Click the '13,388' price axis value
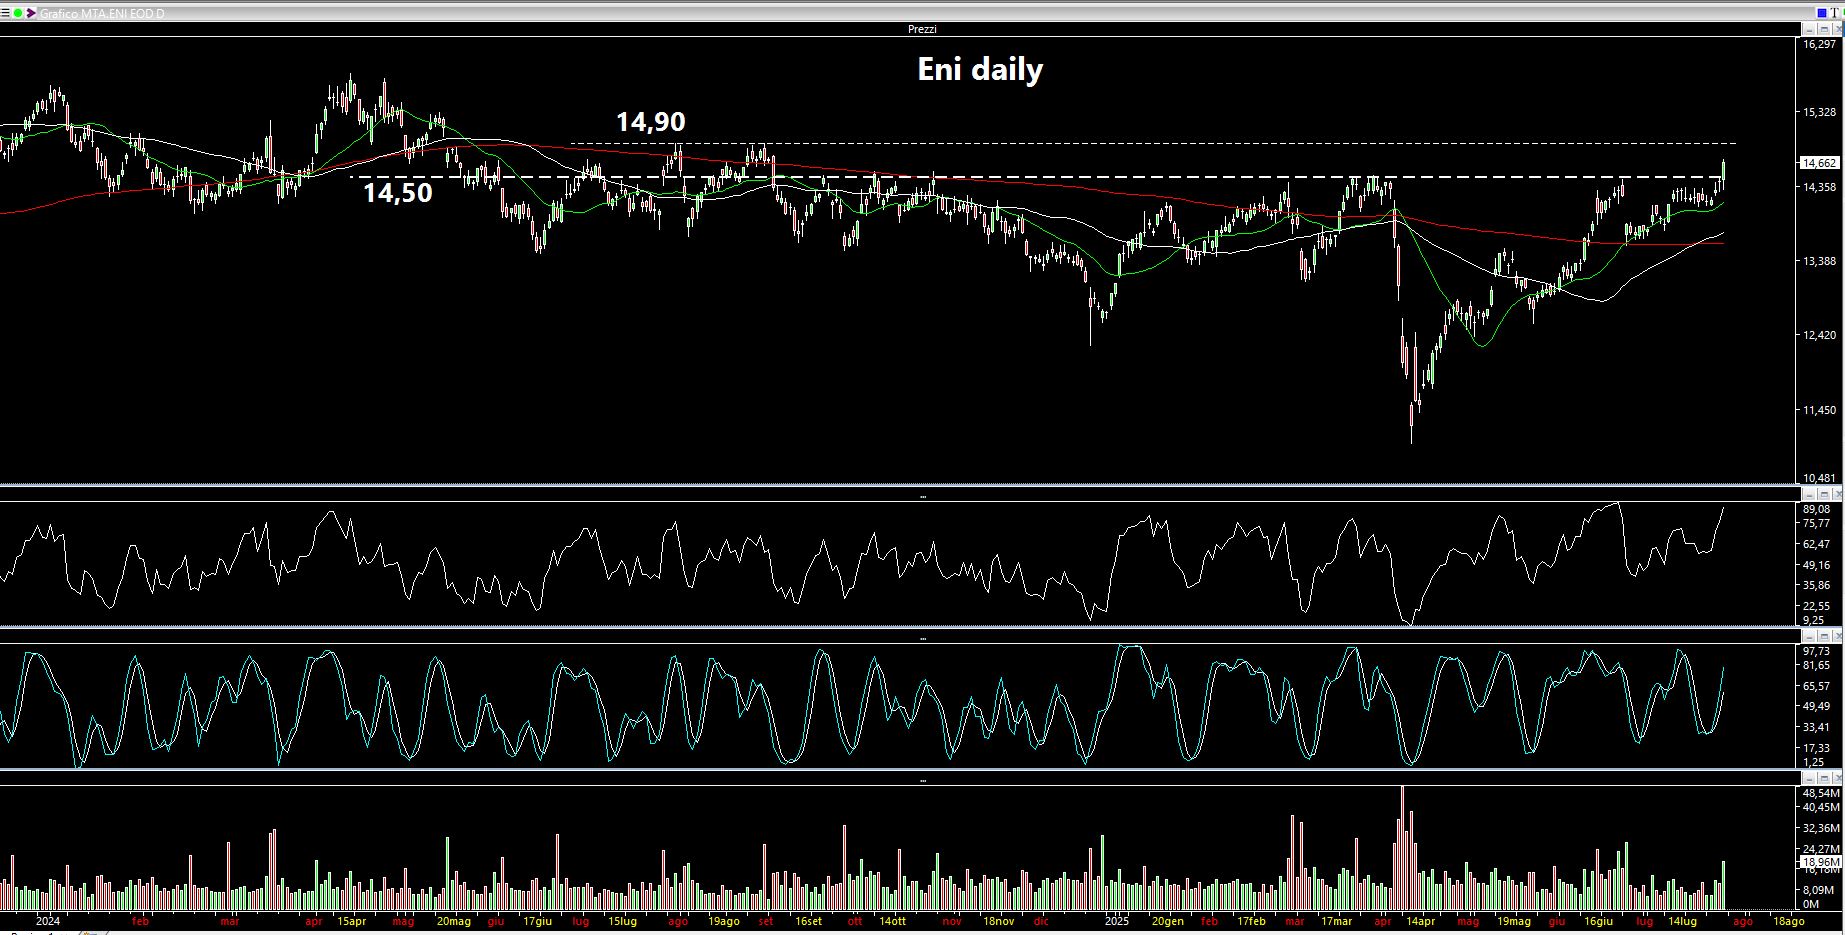This screenshot has width=1845, height=935. tap(1820, 261)
